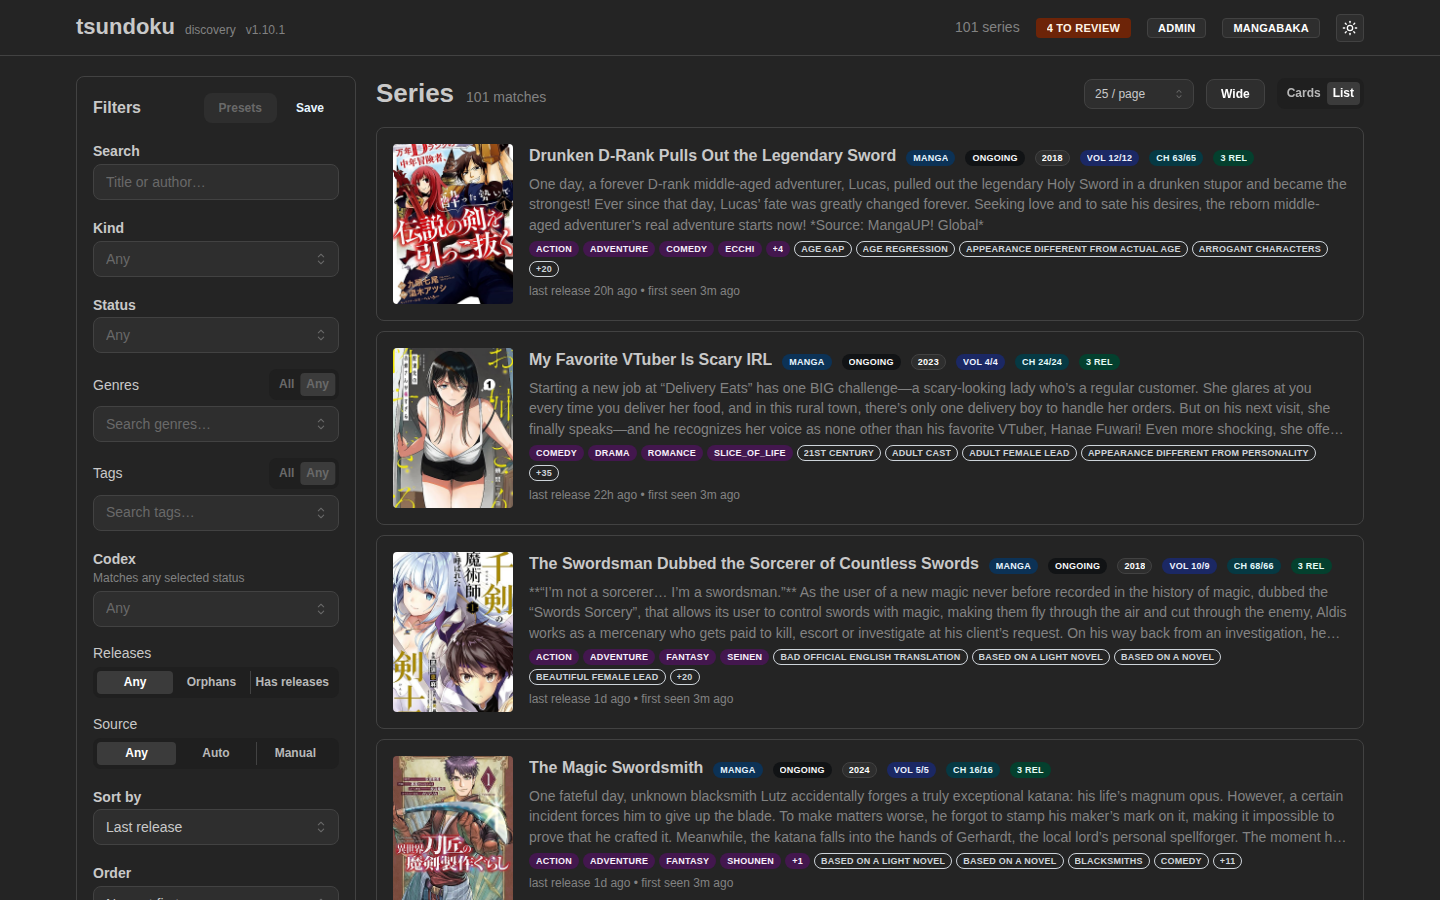Click the 3 REL badge on Drunken D-Rank
1440x900 pixels.
(x=1233, y=158)
